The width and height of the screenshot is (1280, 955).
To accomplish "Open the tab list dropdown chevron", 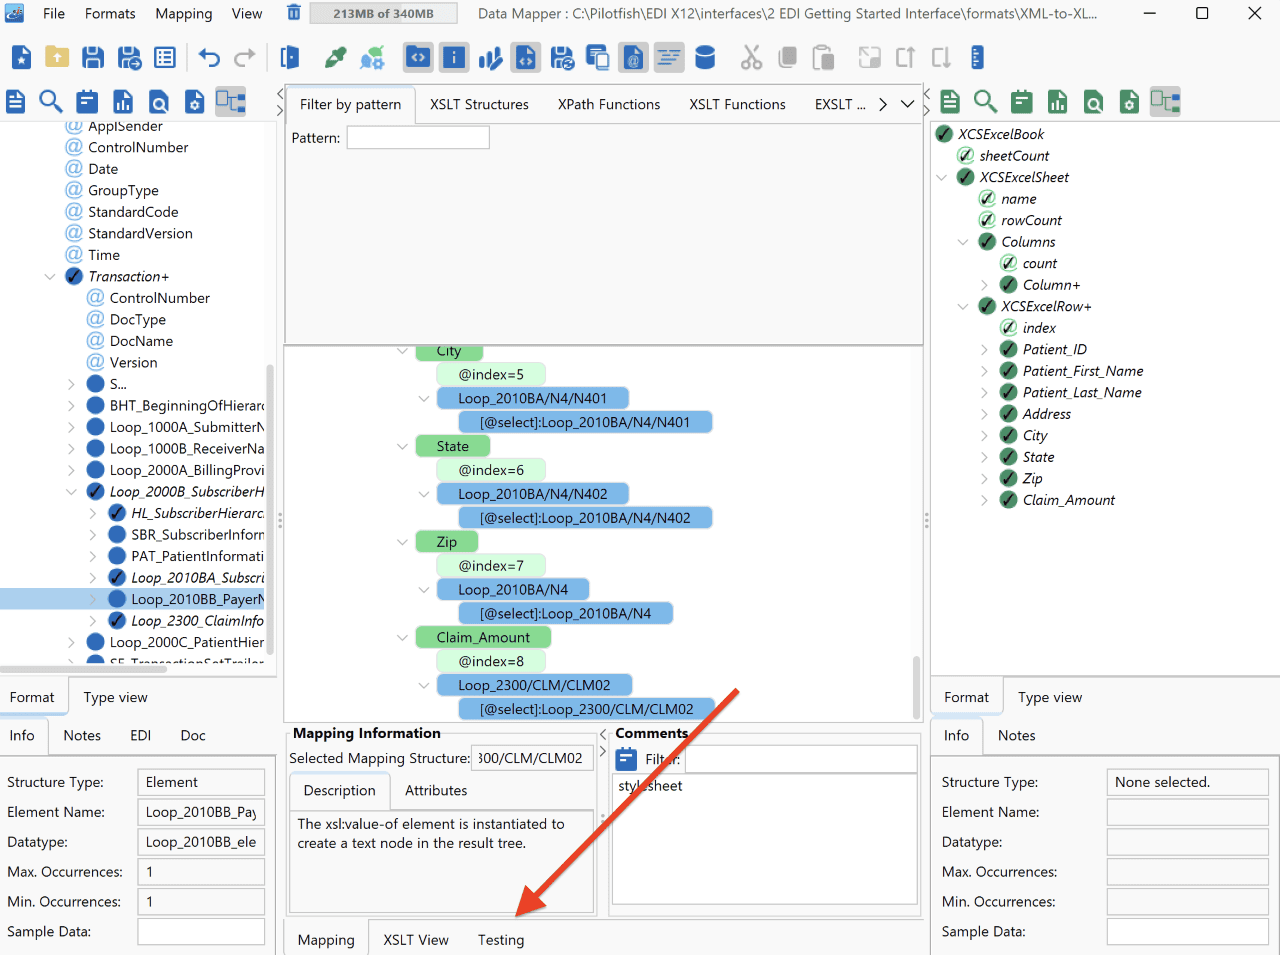I will pos(907,104).
